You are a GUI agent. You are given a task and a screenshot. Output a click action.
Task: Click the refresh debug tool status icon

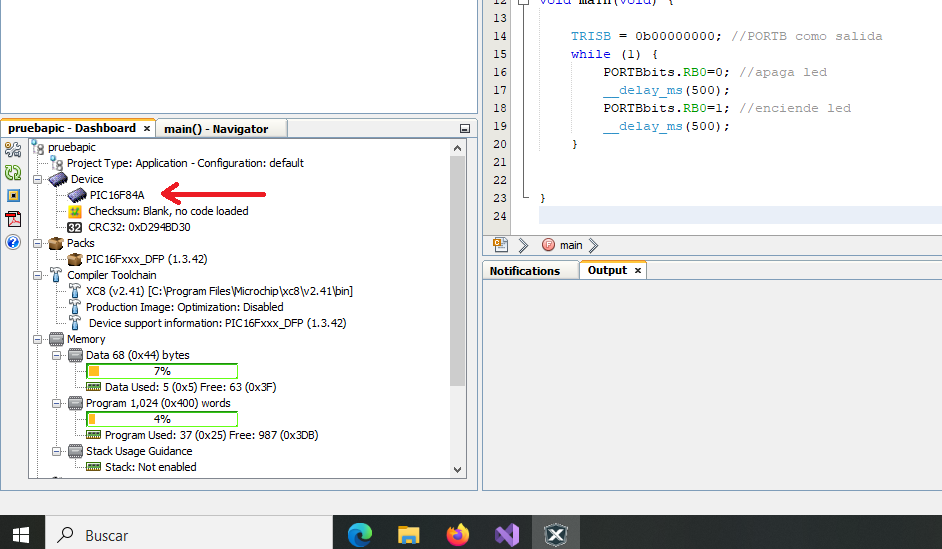click(x=13, y=172)
